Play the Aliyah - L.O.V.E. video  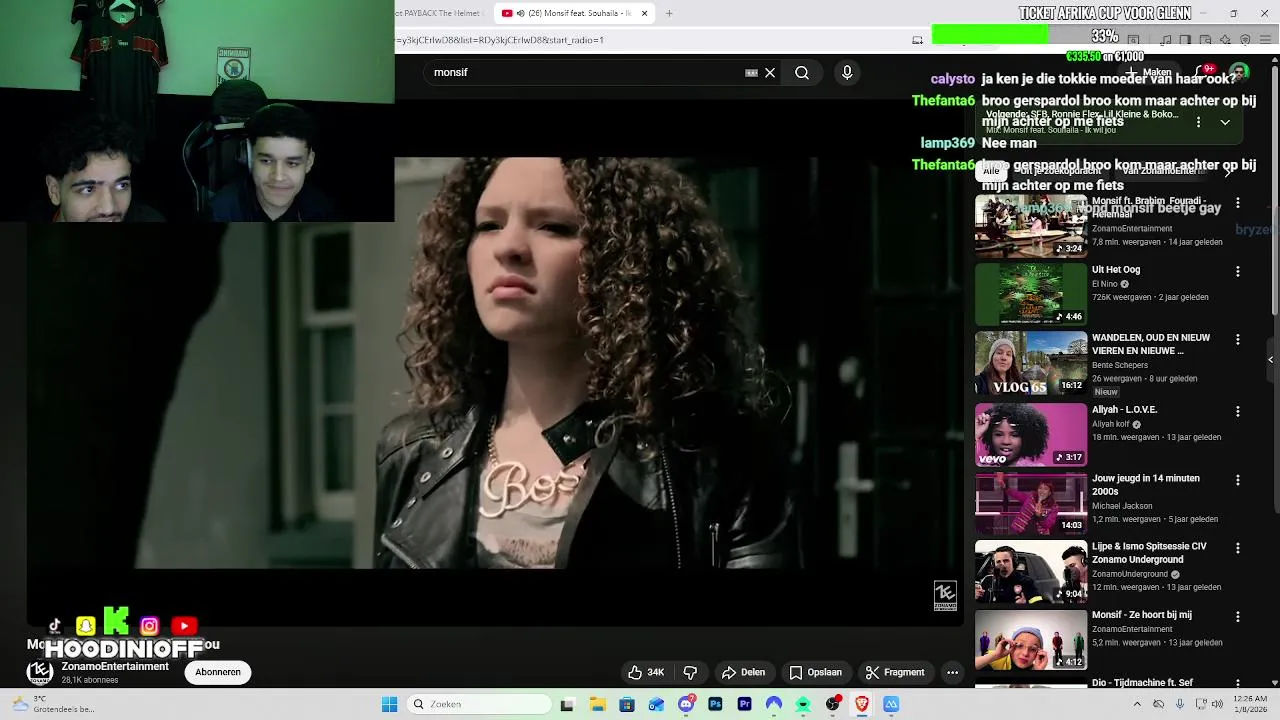pos(1031,435)
